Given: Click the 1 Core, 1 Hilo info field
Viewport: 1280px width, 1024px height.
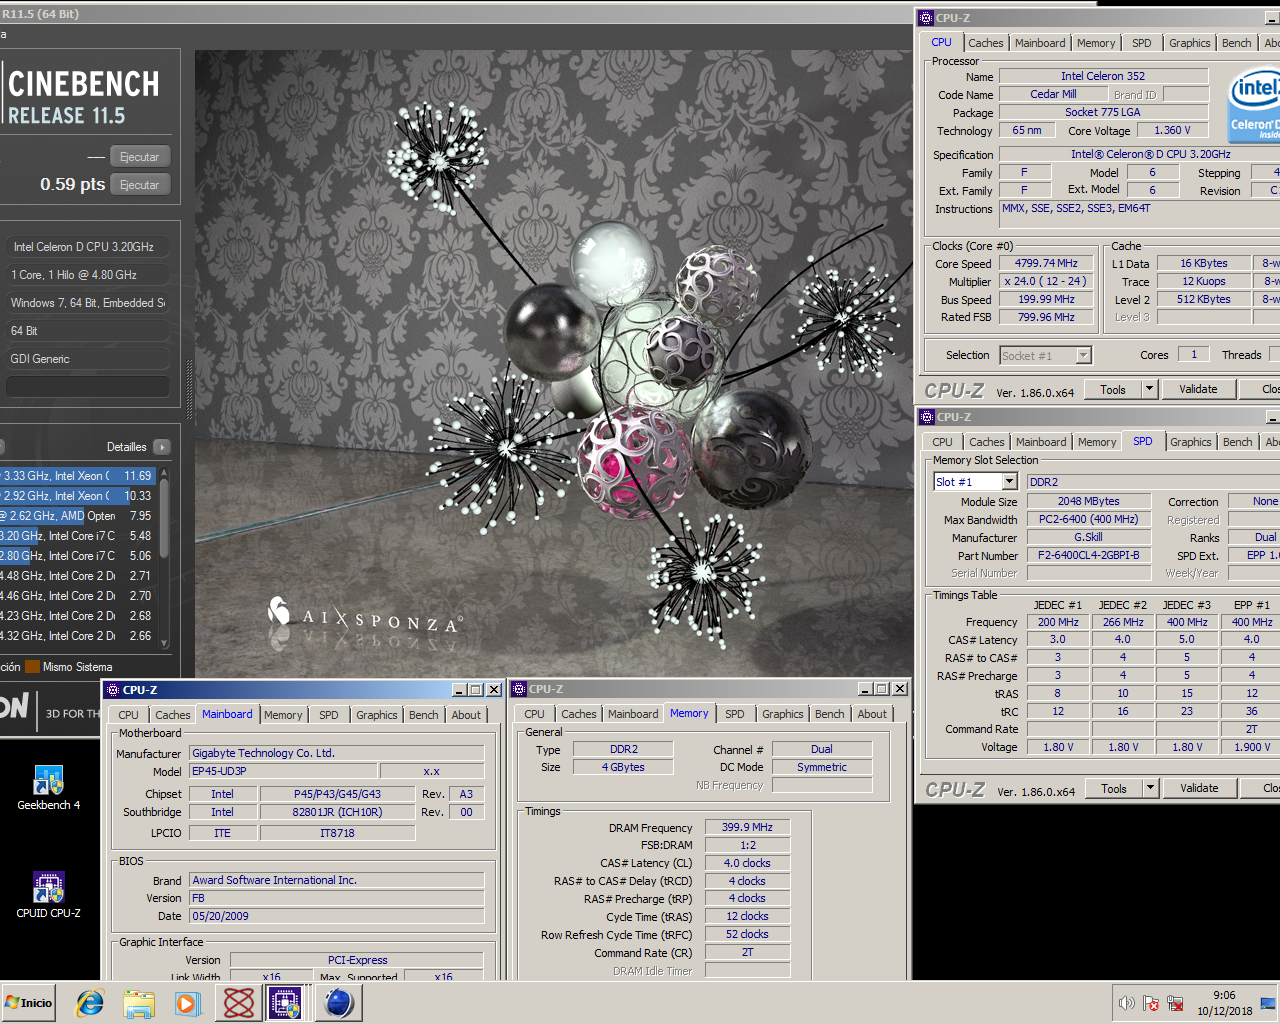Looking at the screenshot, I should [x=88, y=275].
